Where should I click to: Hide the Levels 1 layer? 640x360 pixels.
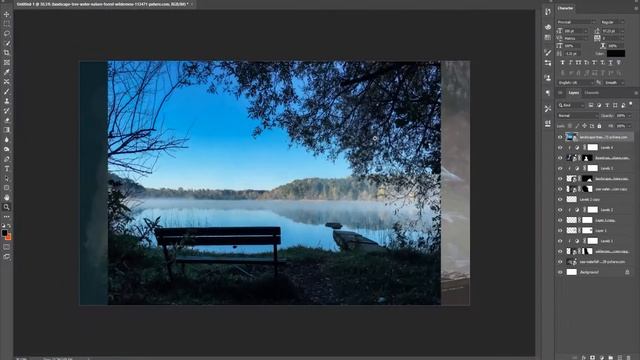(x=560, y=241)
